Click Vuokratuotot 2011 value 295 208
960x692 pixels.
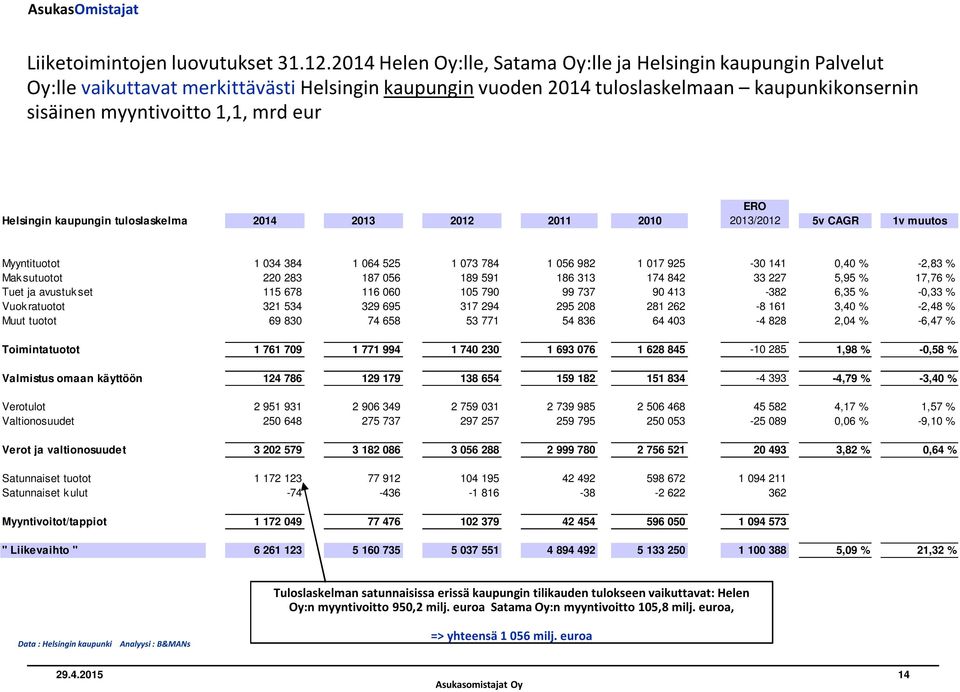pyautogui.click(x=576, y=306)
